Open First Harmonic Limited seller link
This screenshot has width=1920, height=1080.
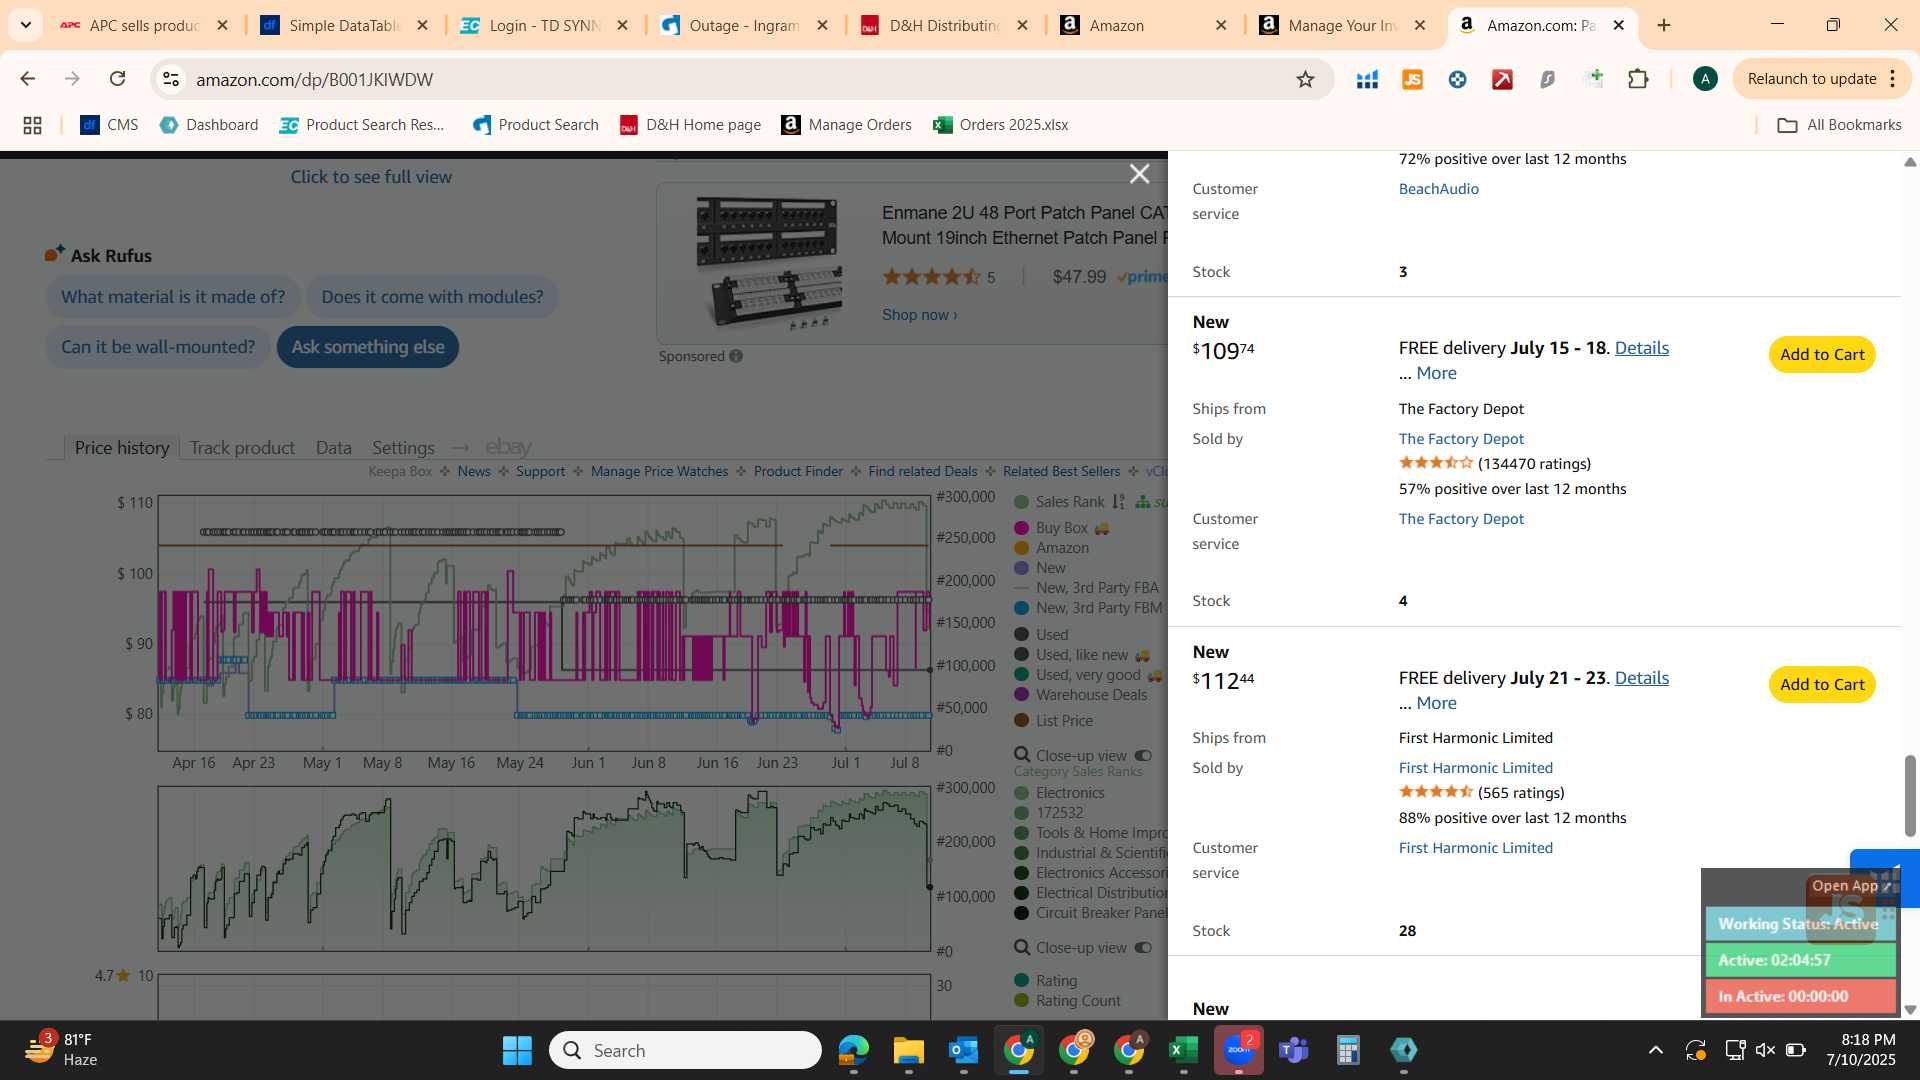1475,768
